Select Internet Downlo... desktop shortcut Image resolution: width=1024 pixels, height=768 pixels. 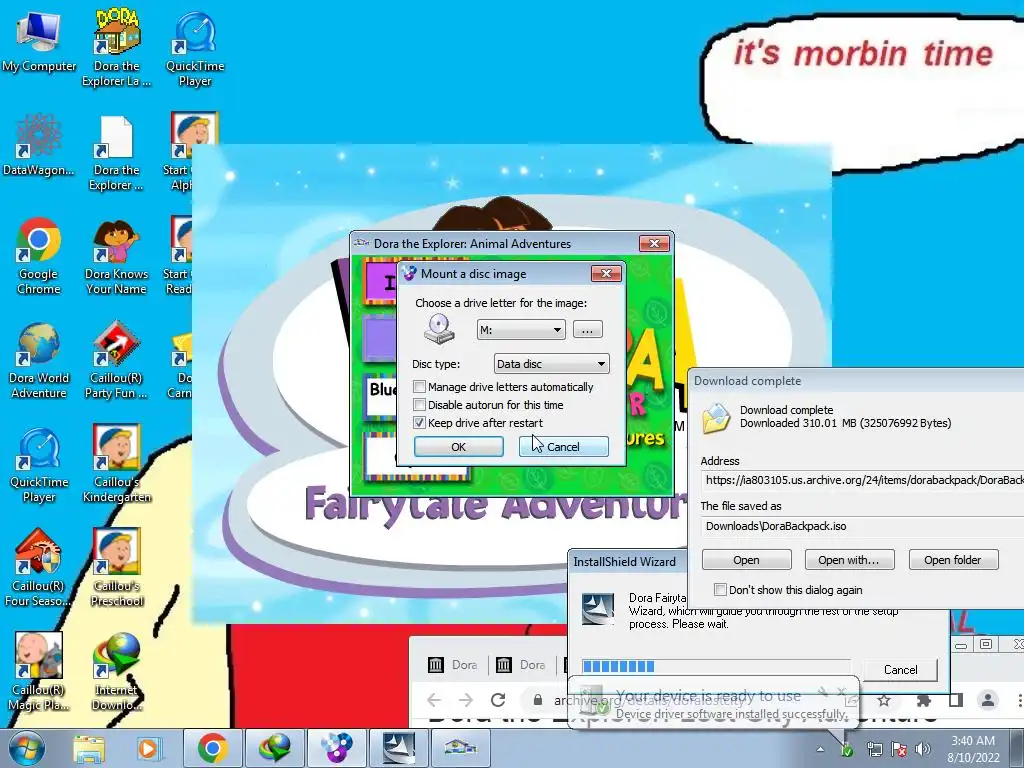point(116,673)
